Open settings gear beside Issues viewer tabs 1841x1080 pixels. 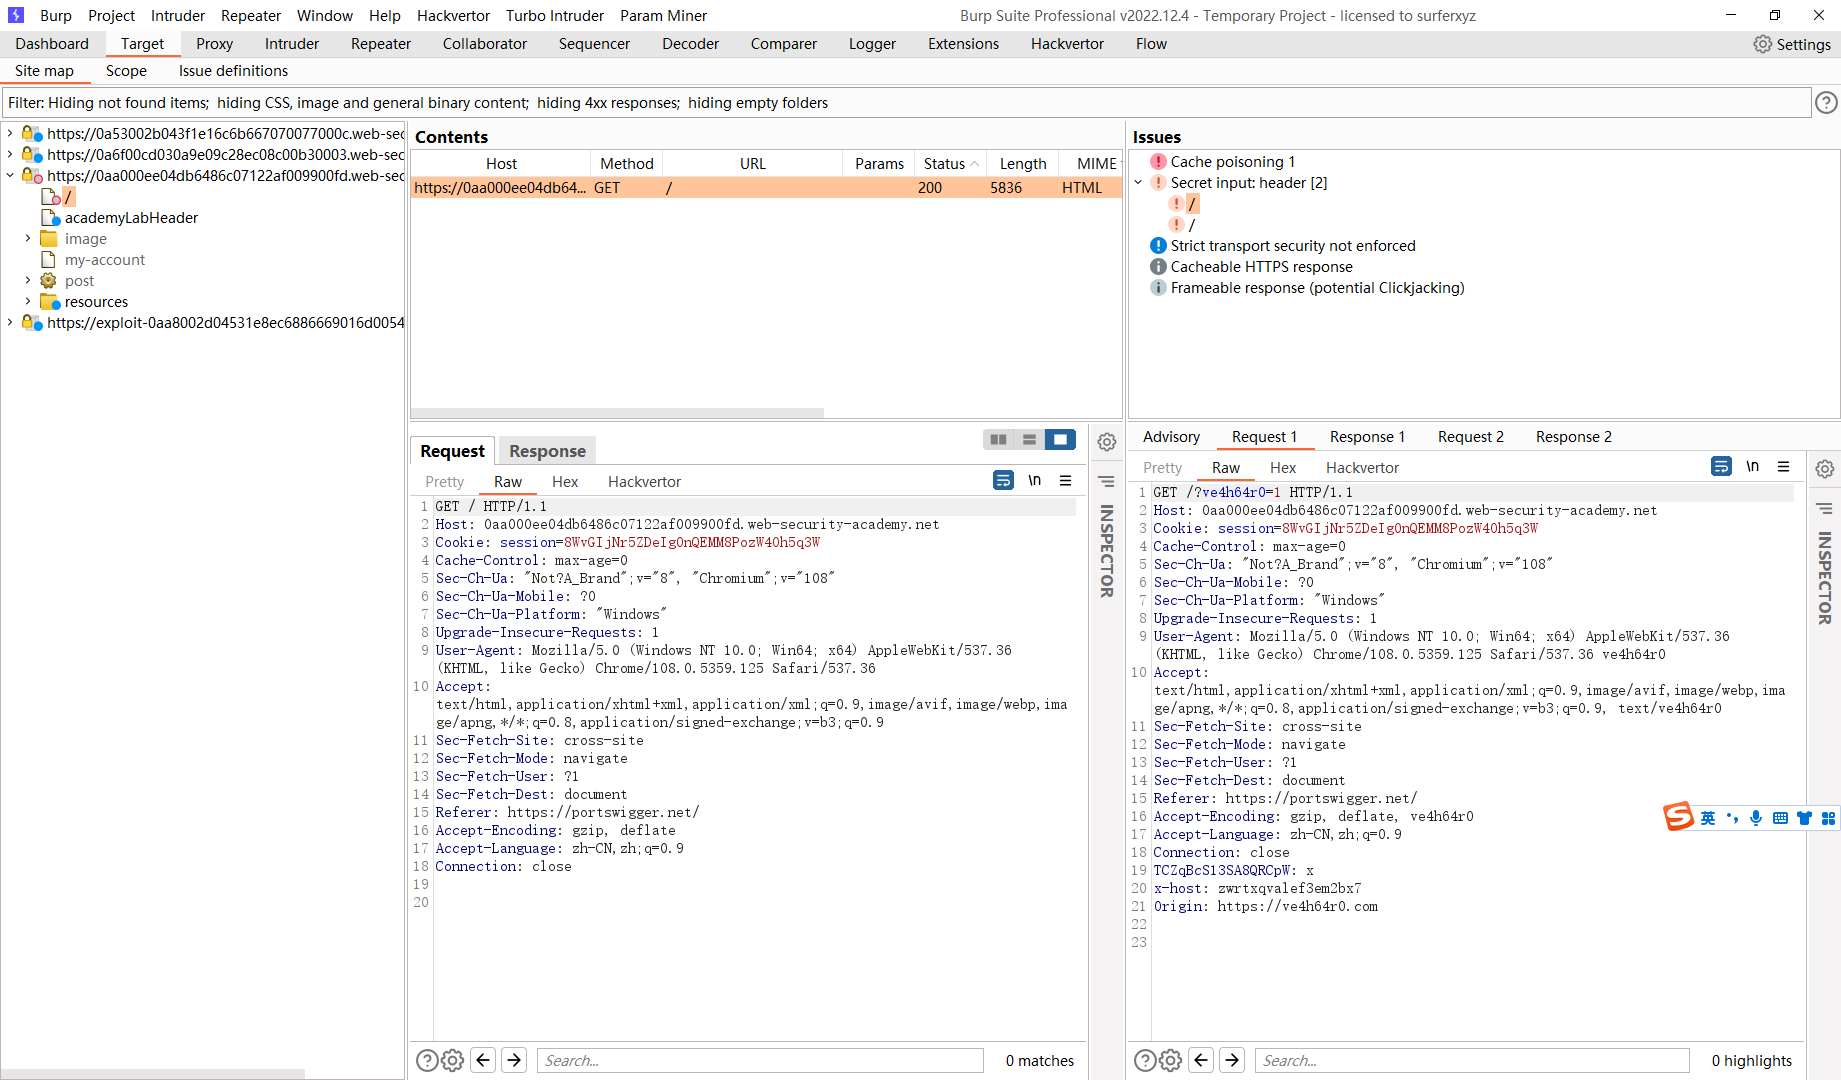(1825, 469)
